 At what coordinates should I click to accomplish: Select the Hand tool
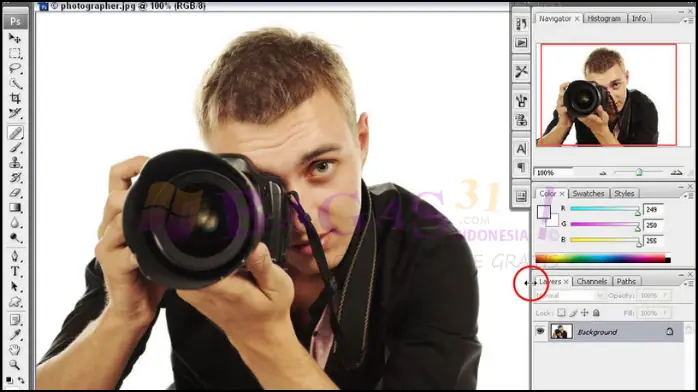15,350
